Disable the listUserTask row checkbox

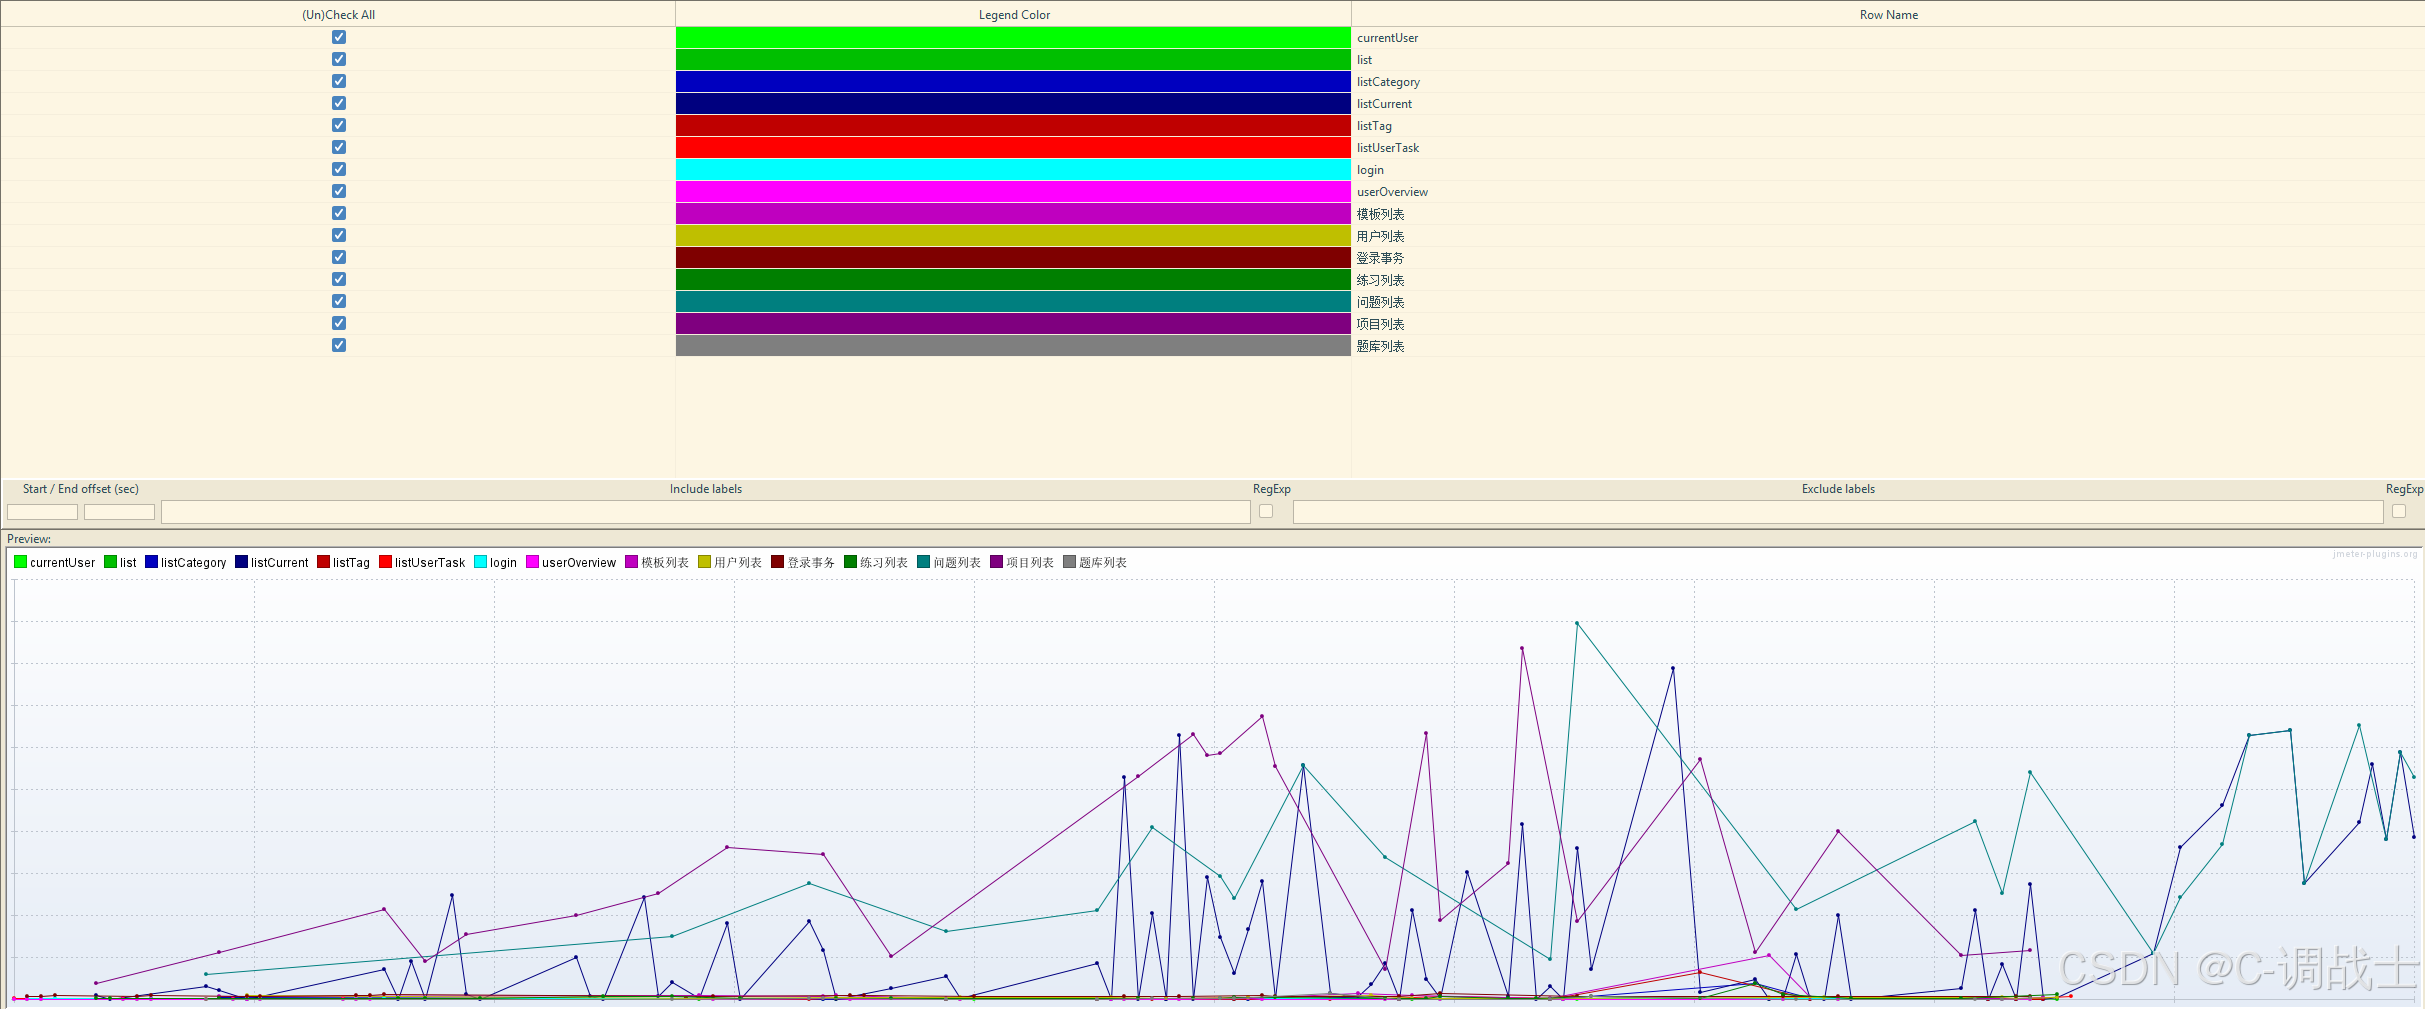point(339,147)
